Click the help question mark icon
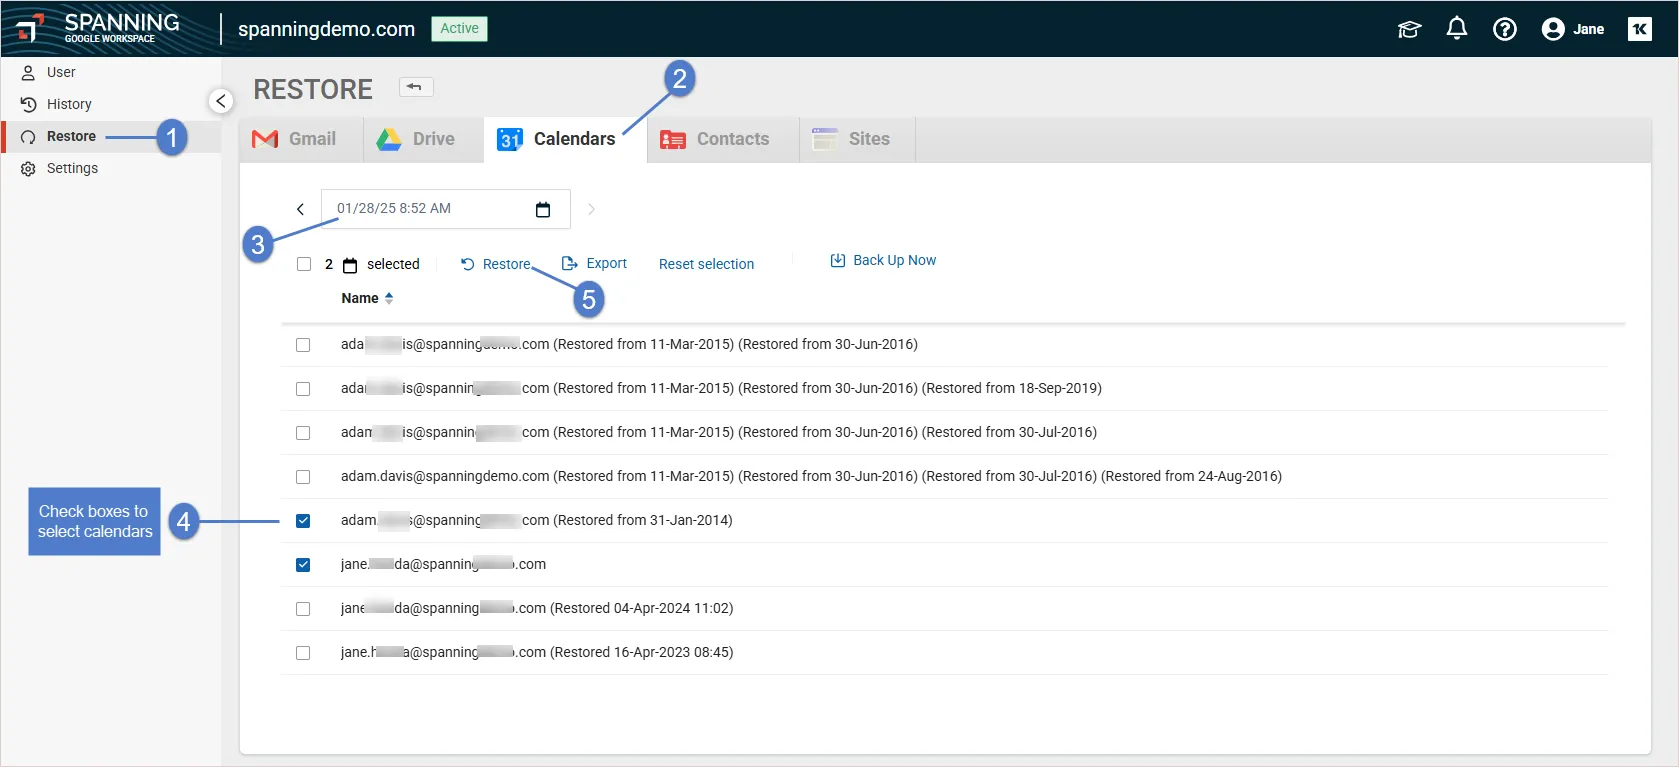Screen dimensions: 1679x767 tap(1504, 29)
